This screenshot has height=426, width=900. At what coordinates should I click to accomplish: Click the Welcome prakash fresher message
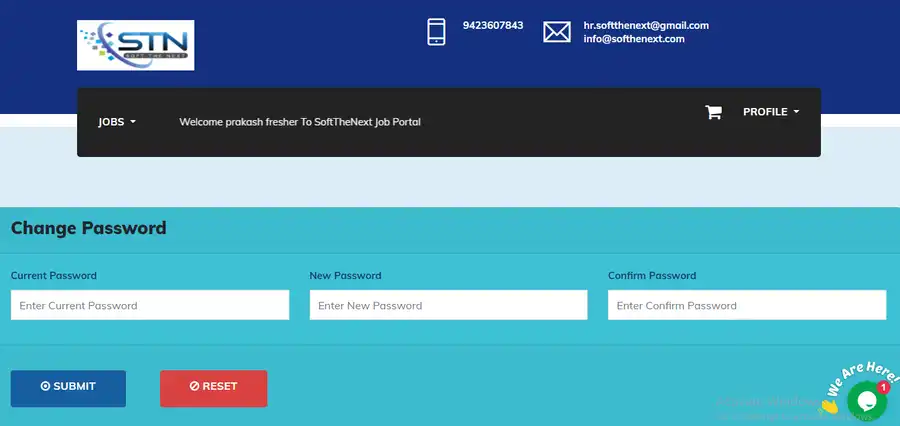(300, 122)
